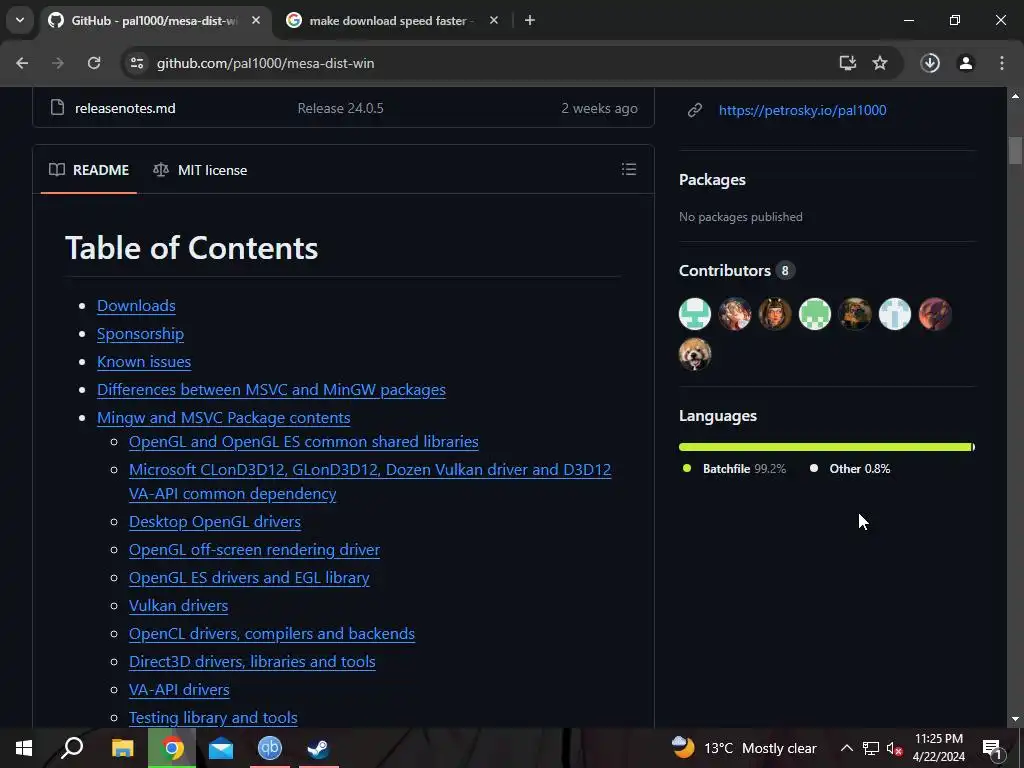
Task: Select the MIT license tab
Action: [x=200, y=170]
